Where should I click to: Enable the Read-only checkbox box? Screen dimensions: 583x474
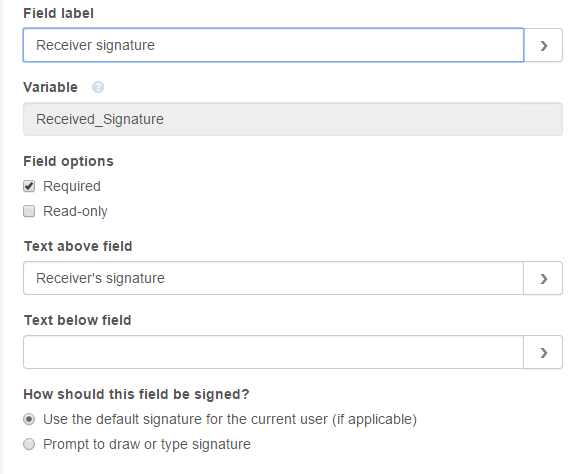point(29,211)
